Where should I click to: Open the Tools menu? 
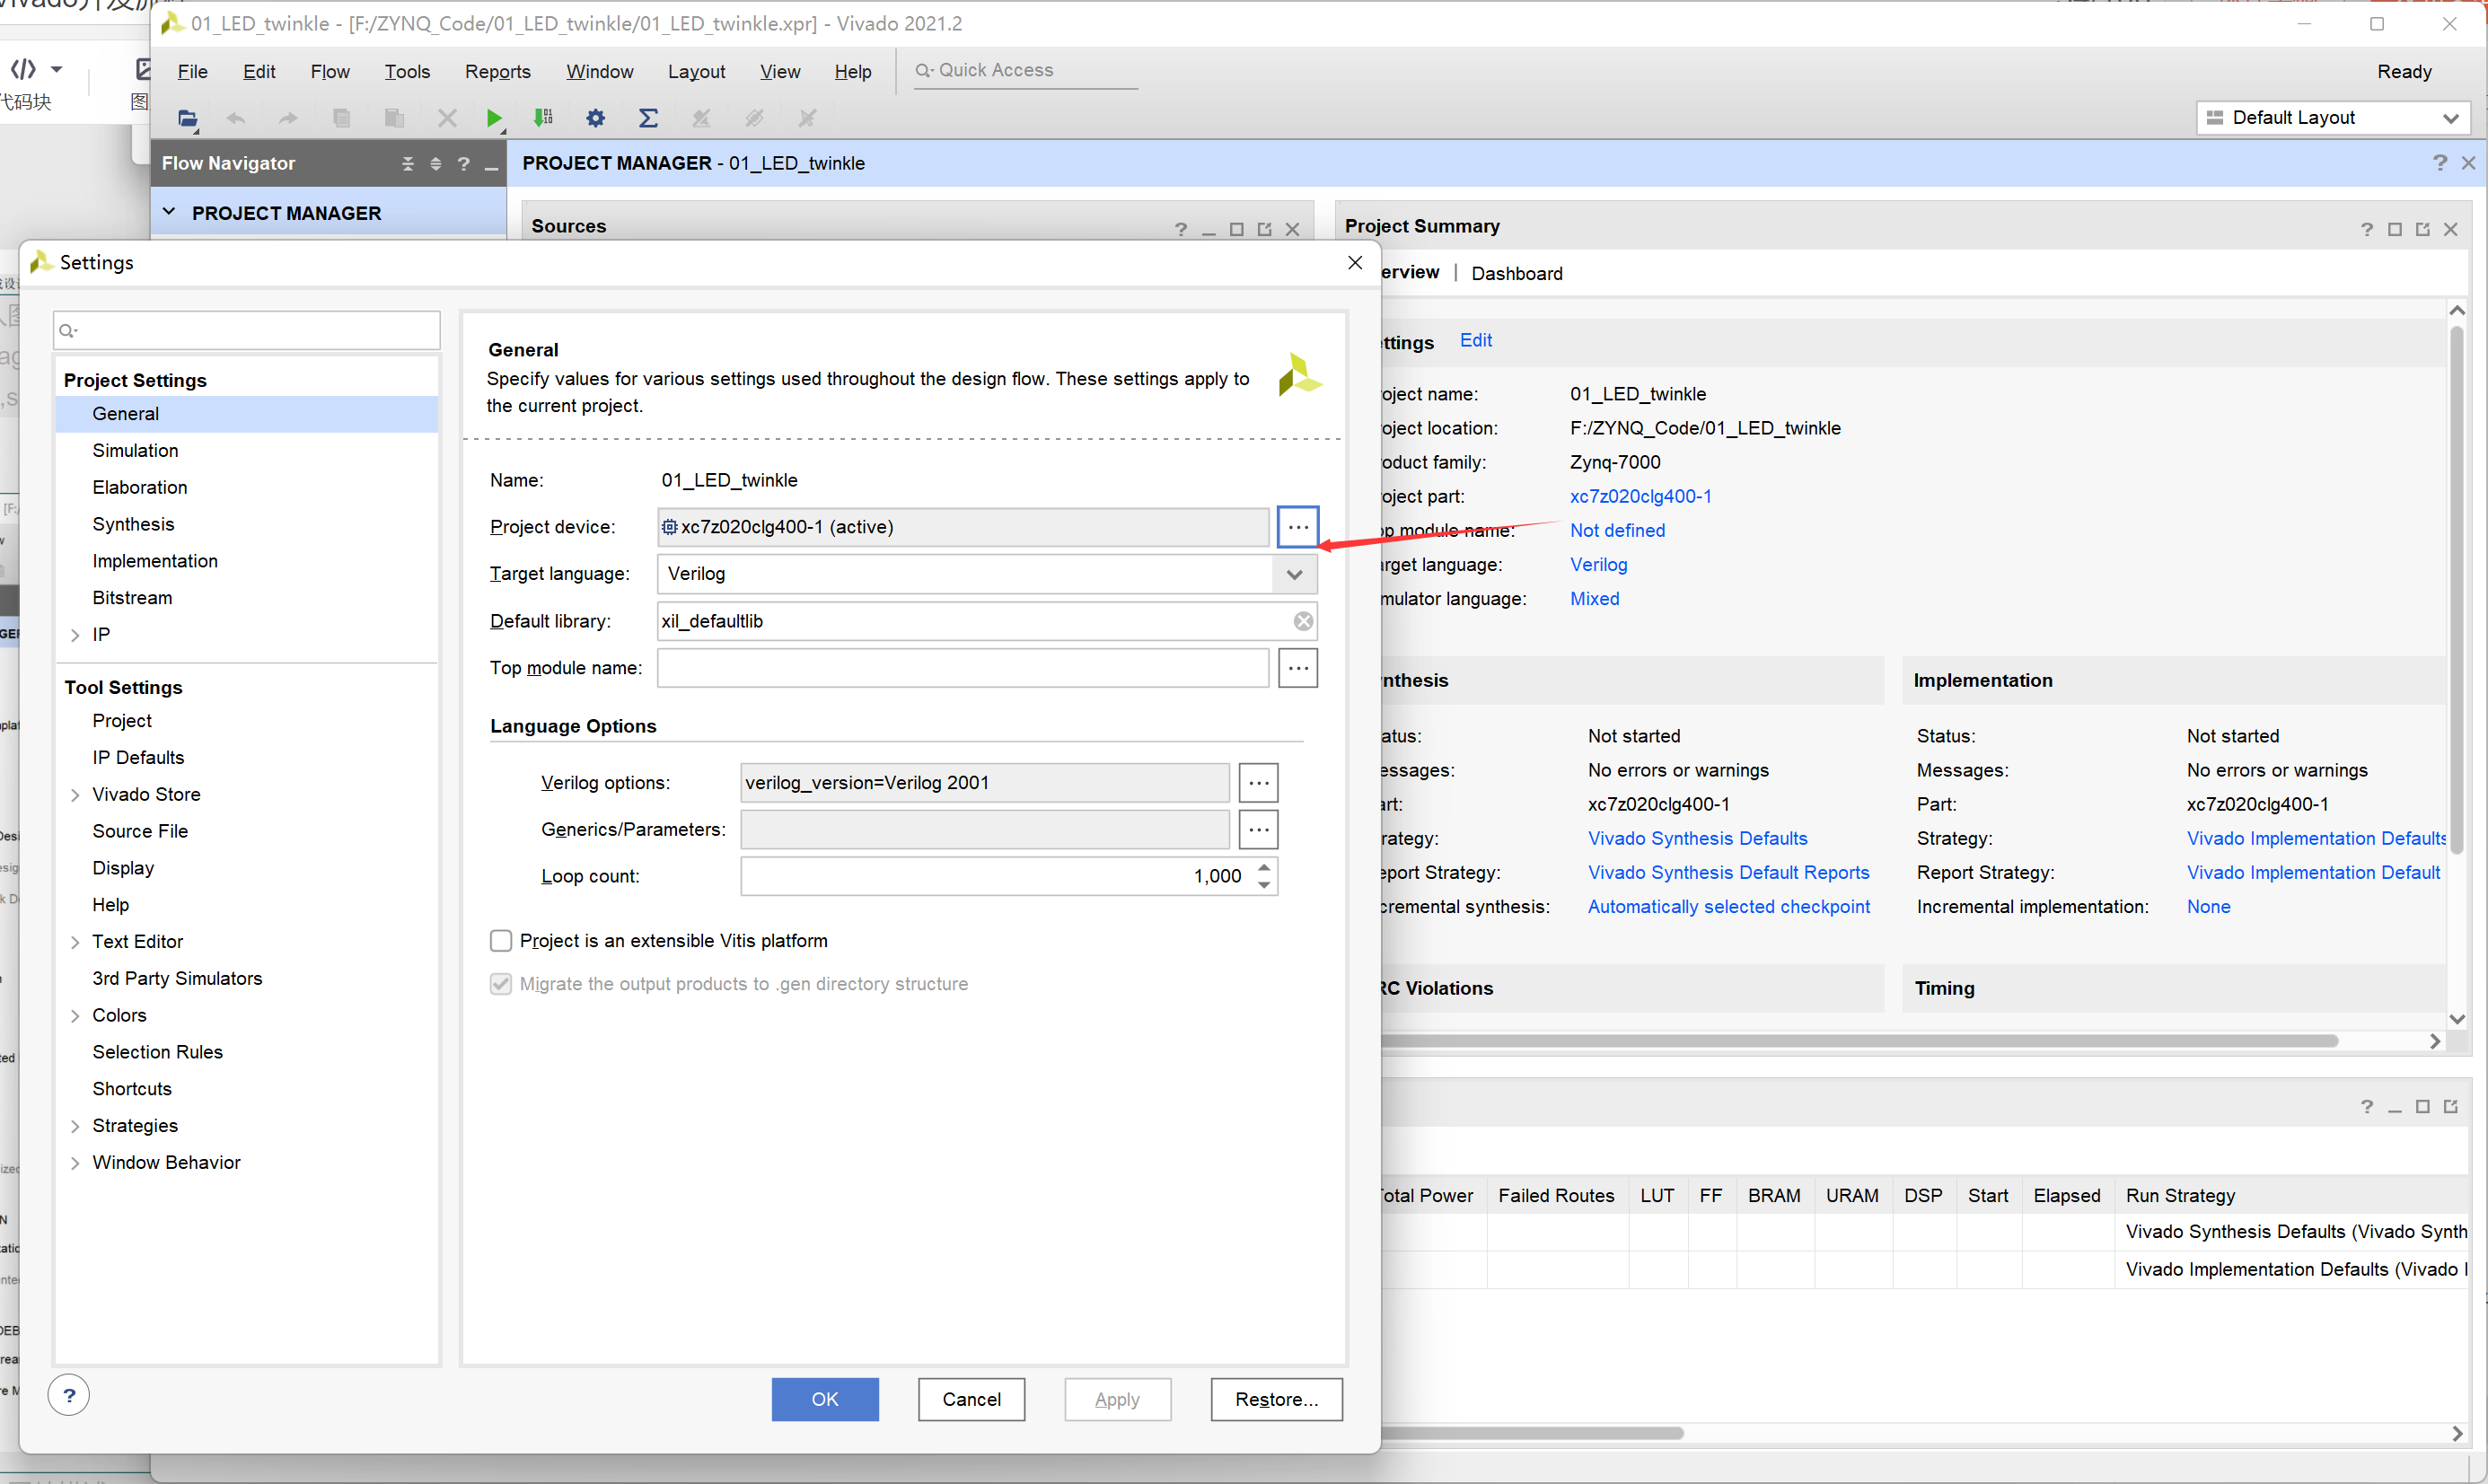(x=407, y=72)
